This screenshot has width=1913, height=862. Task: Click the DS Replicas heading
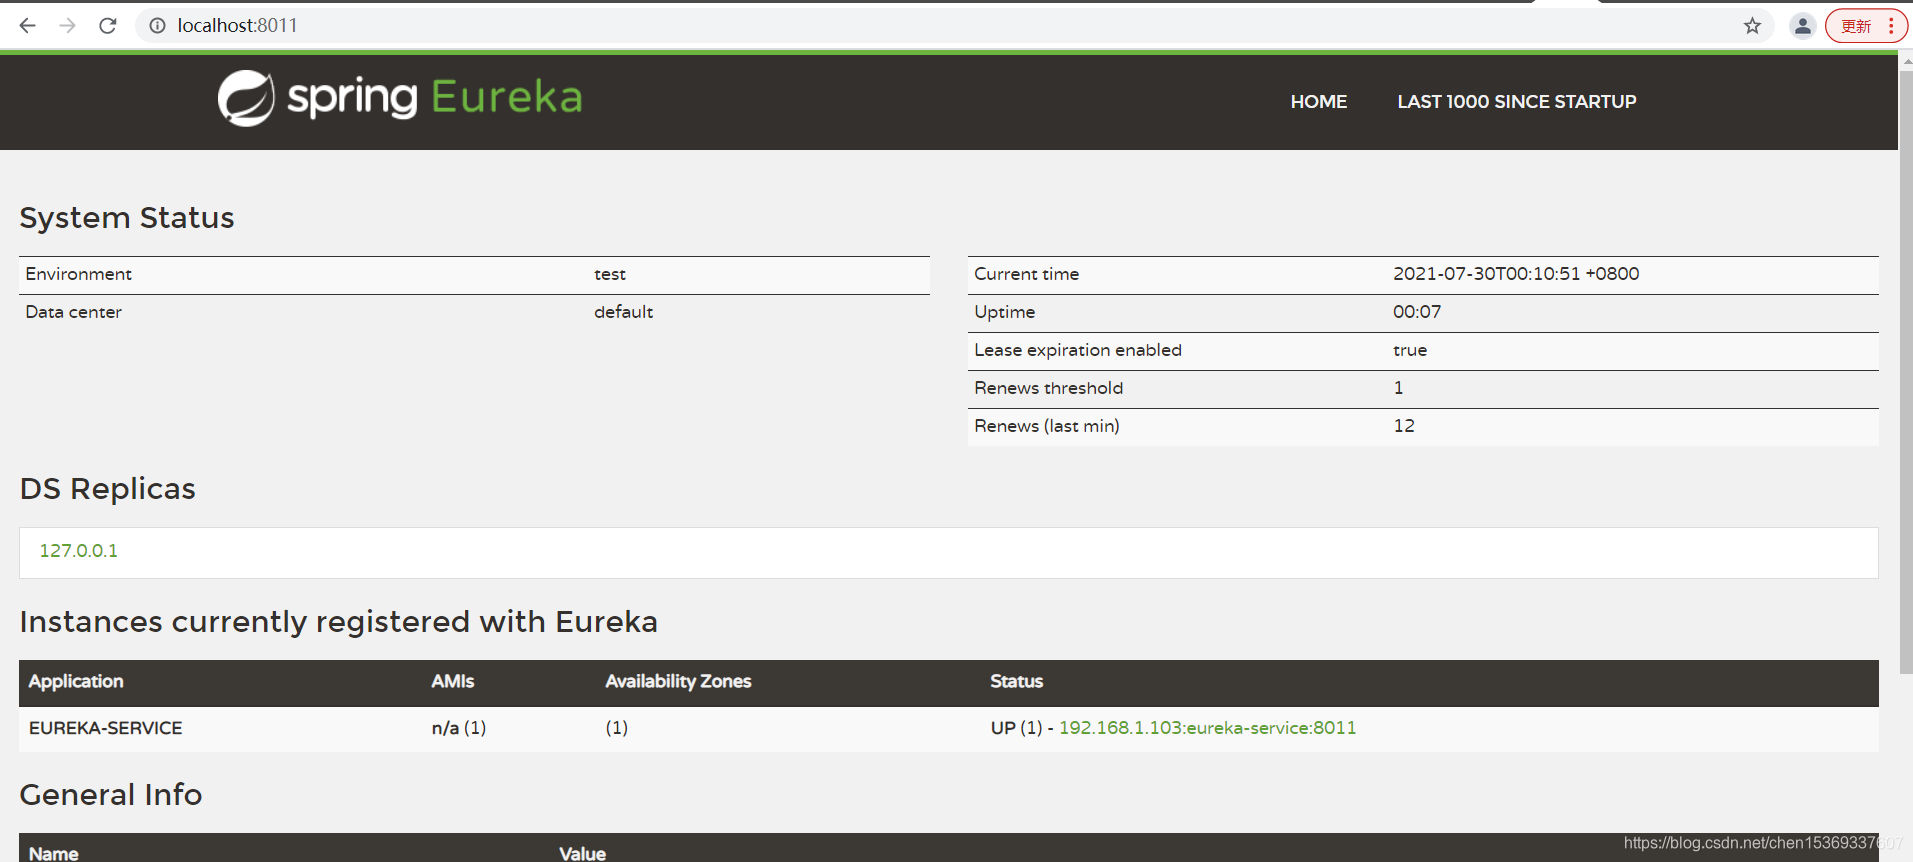click(x=108, y=489)
